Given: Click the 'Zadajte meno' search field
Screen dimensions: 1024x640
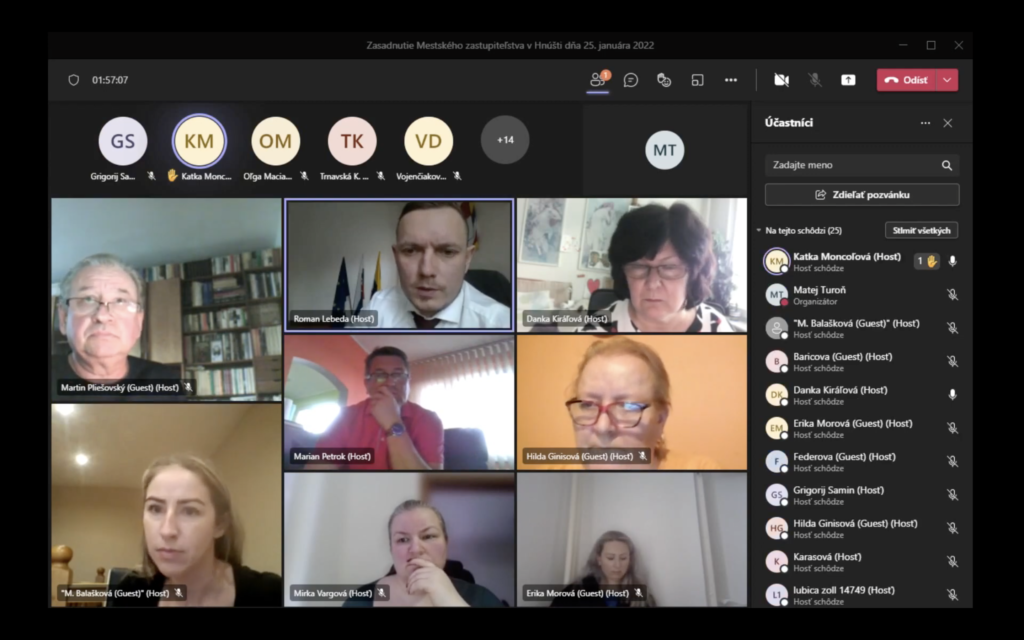Looking at the screenshot, I should (x=850, y=165).
